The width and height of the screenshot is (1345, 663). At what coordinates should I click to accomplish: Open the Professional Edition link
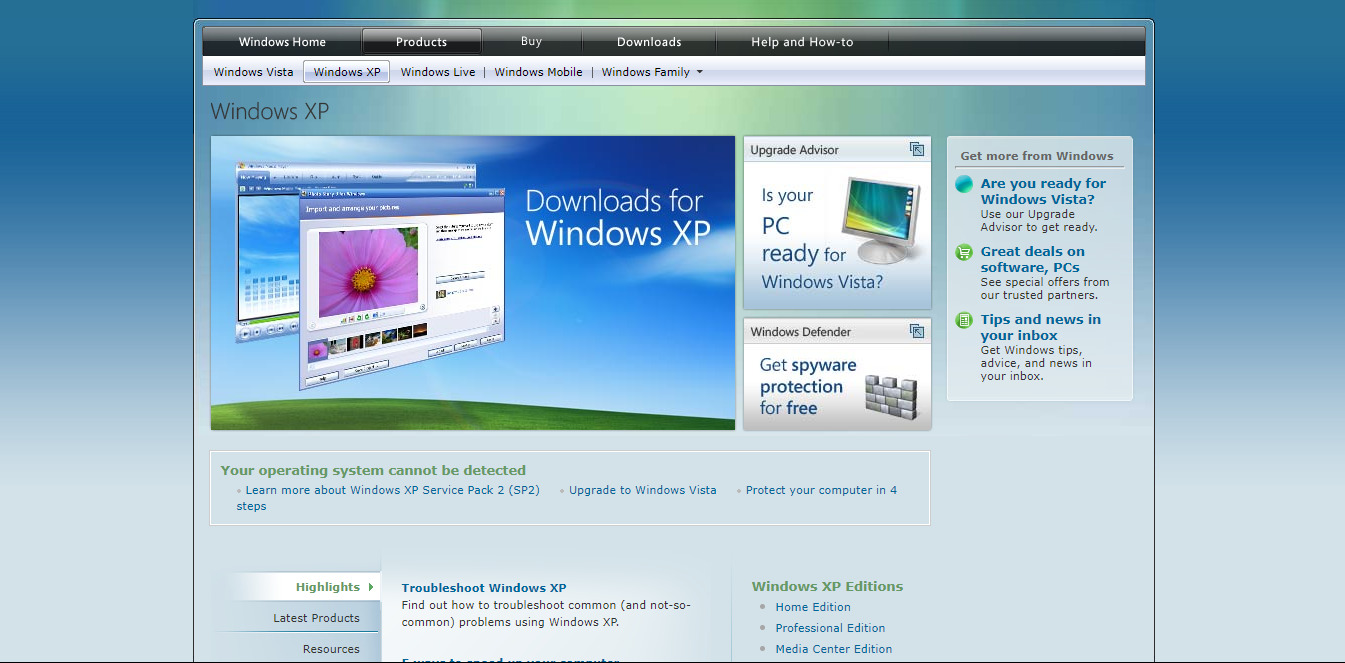click(830, 628)
